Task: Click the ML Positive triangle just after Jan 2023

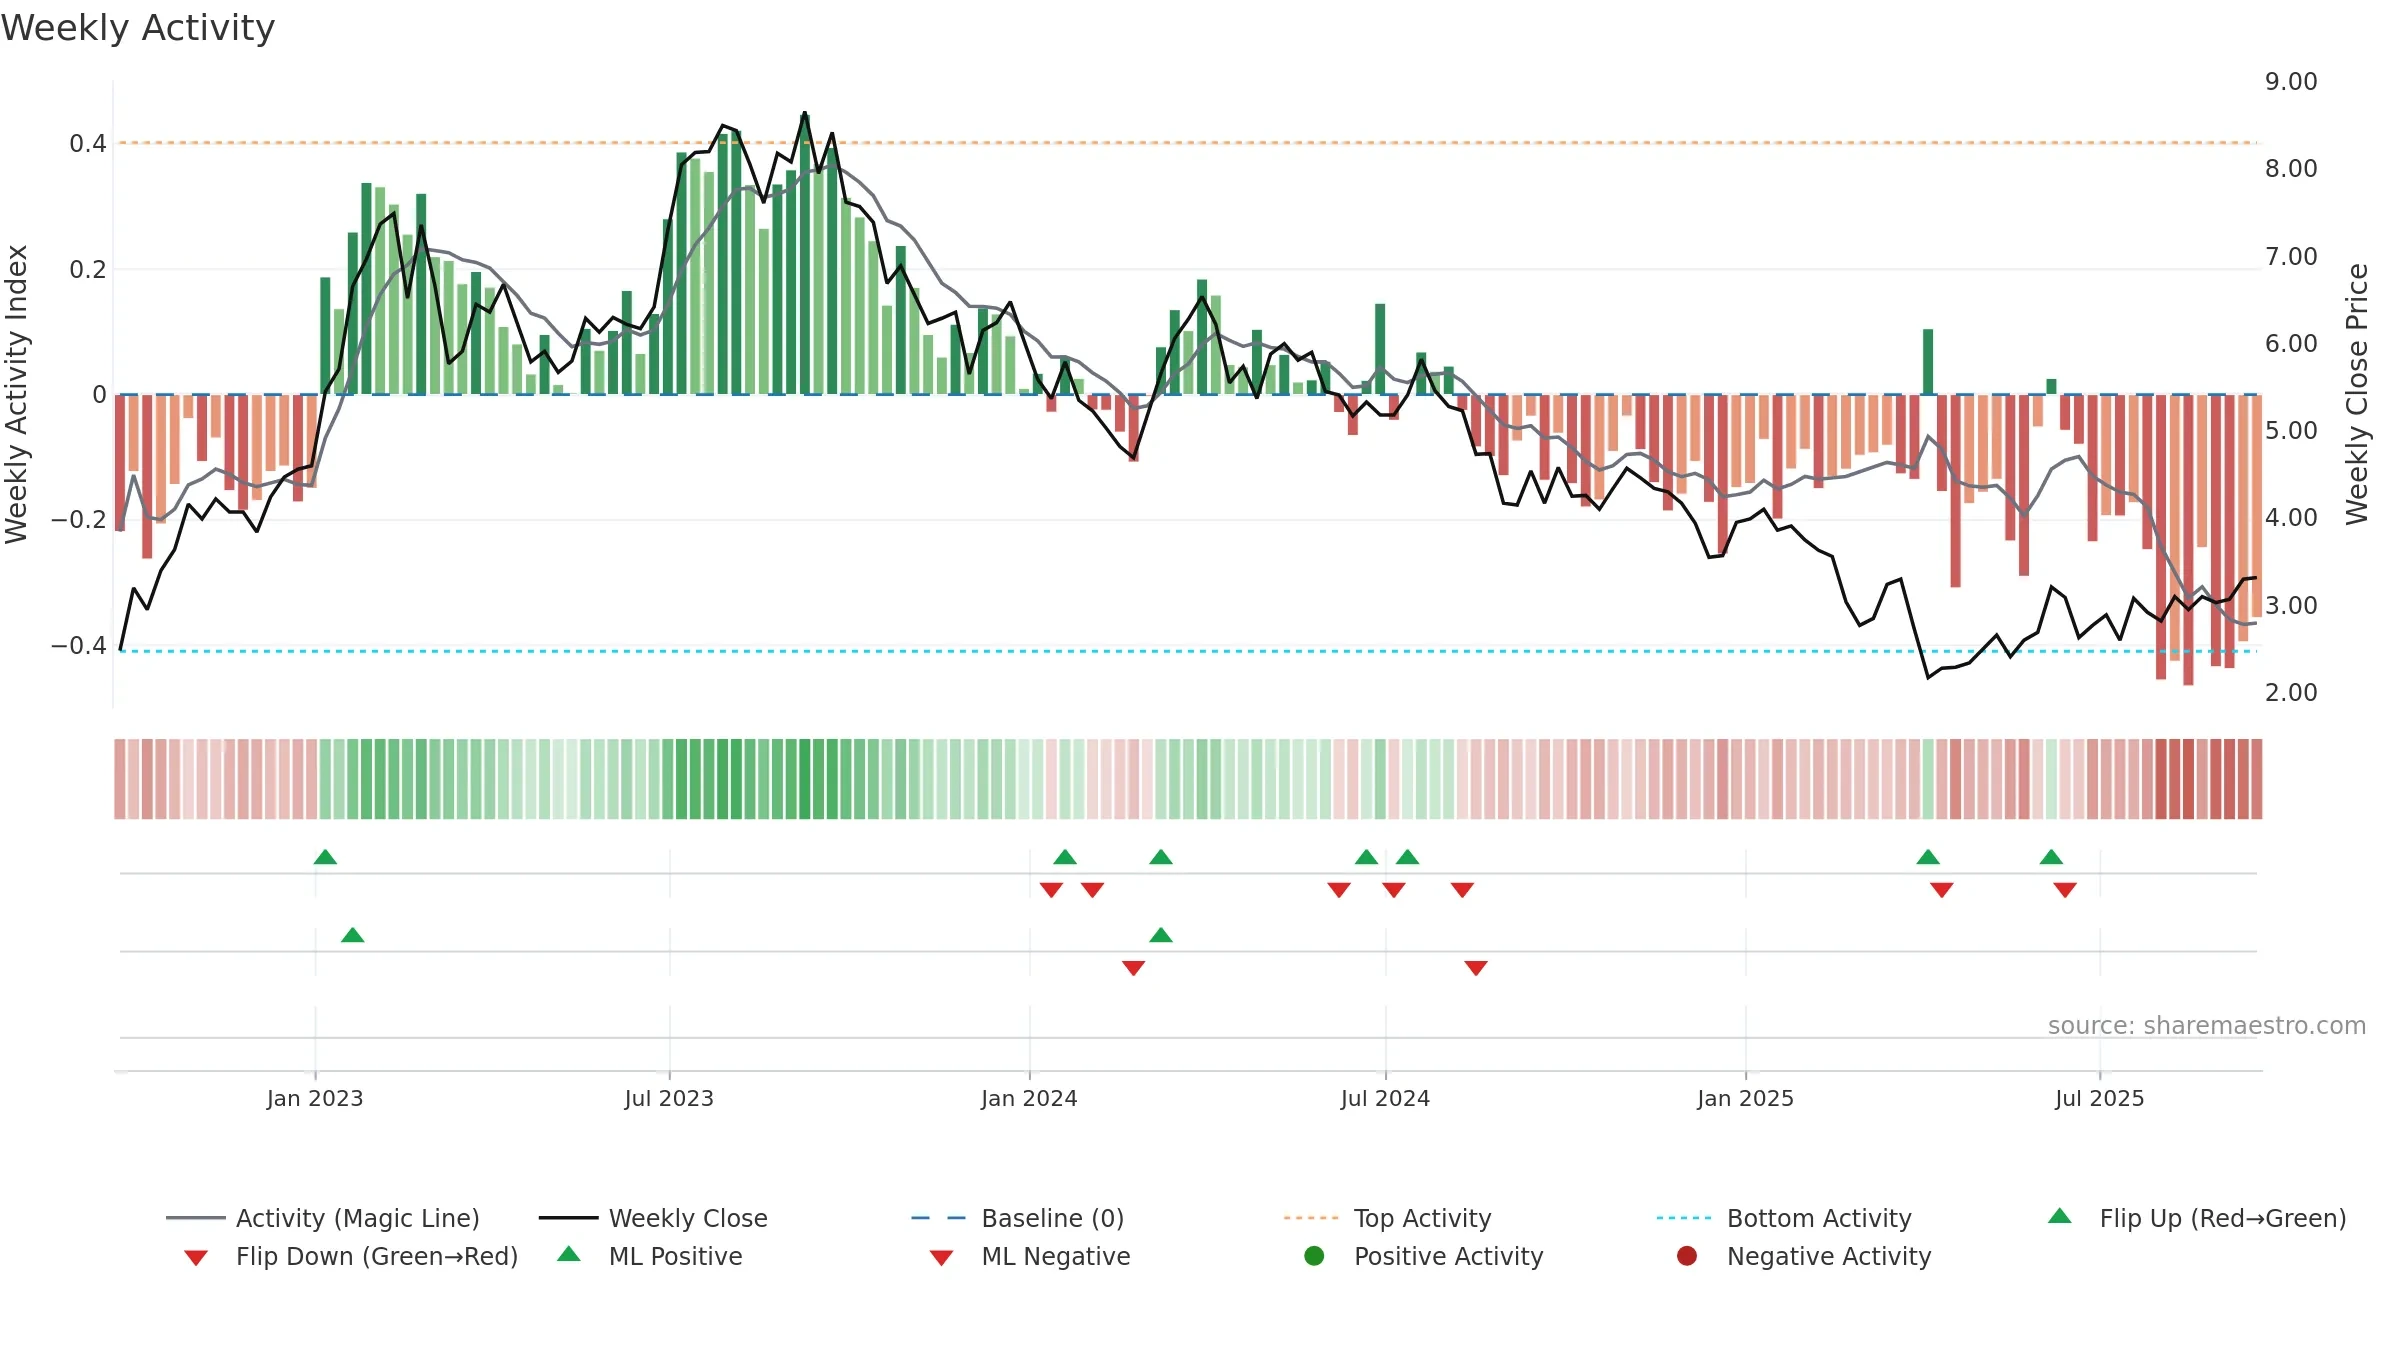Action: [352, 935]
